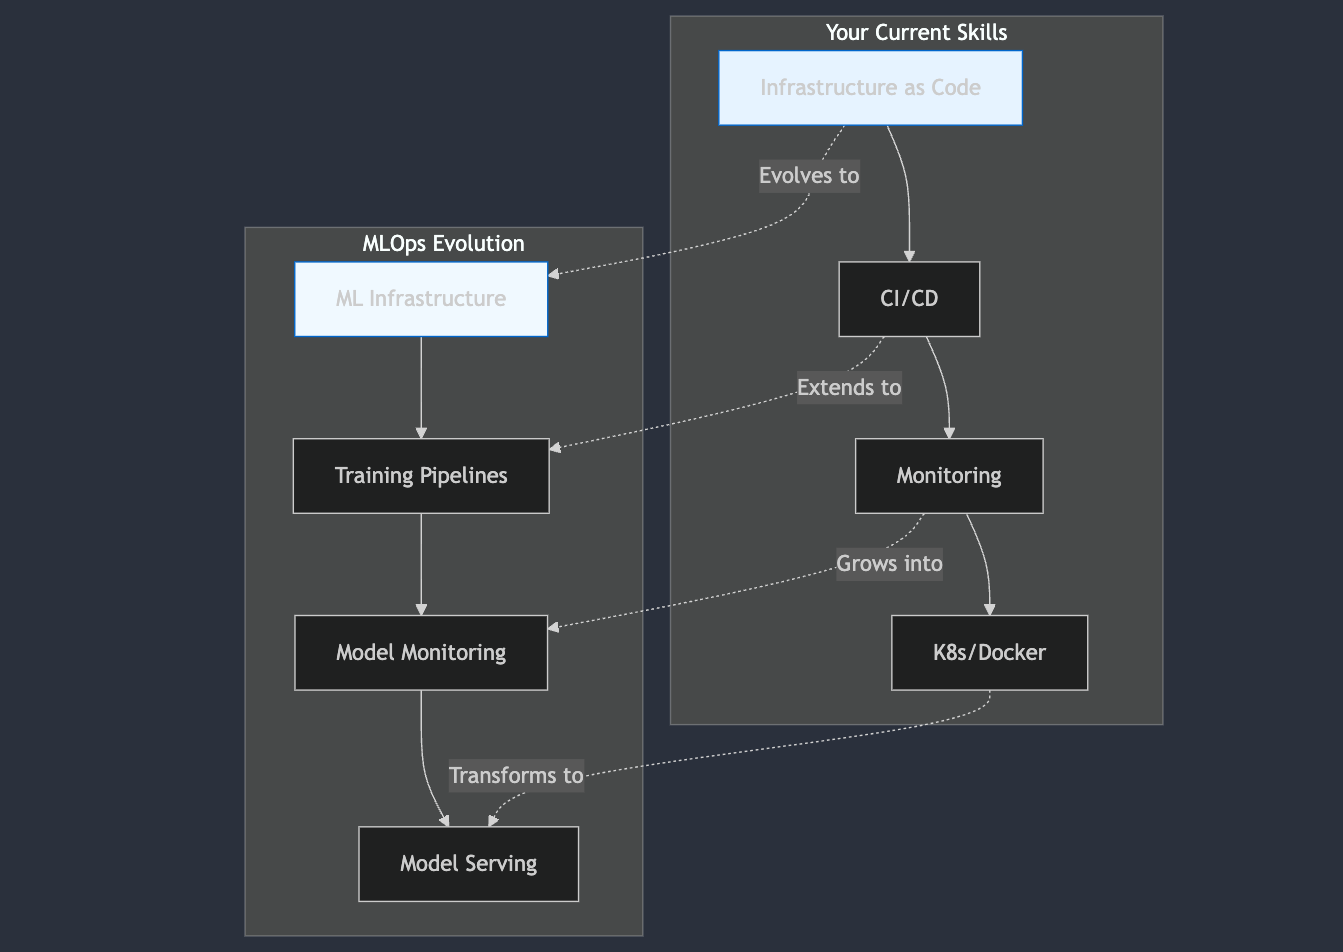Click the CI/CD node

click(x=908, y=298)
